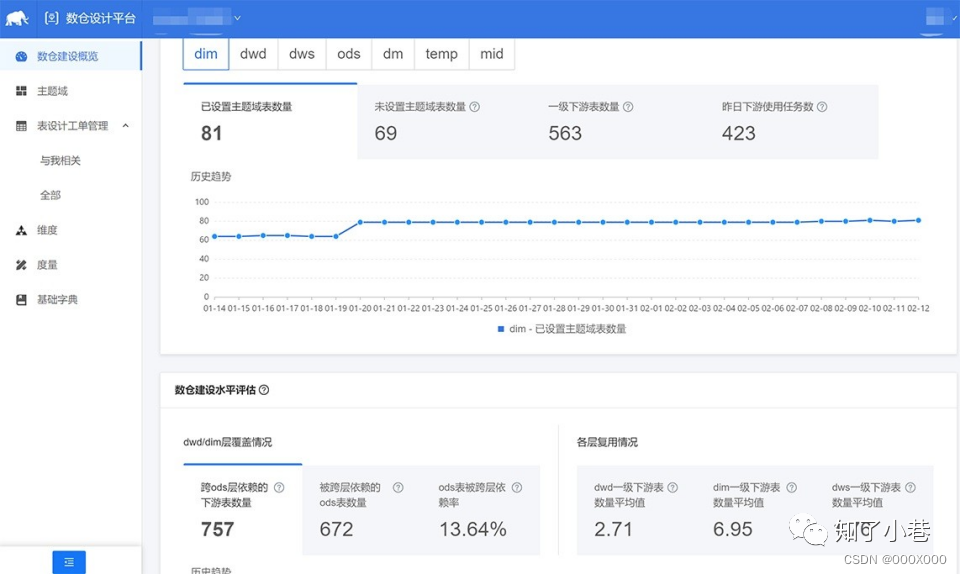Click help icon beside dws一级下游表
The image size is (962, 574).
910,488
